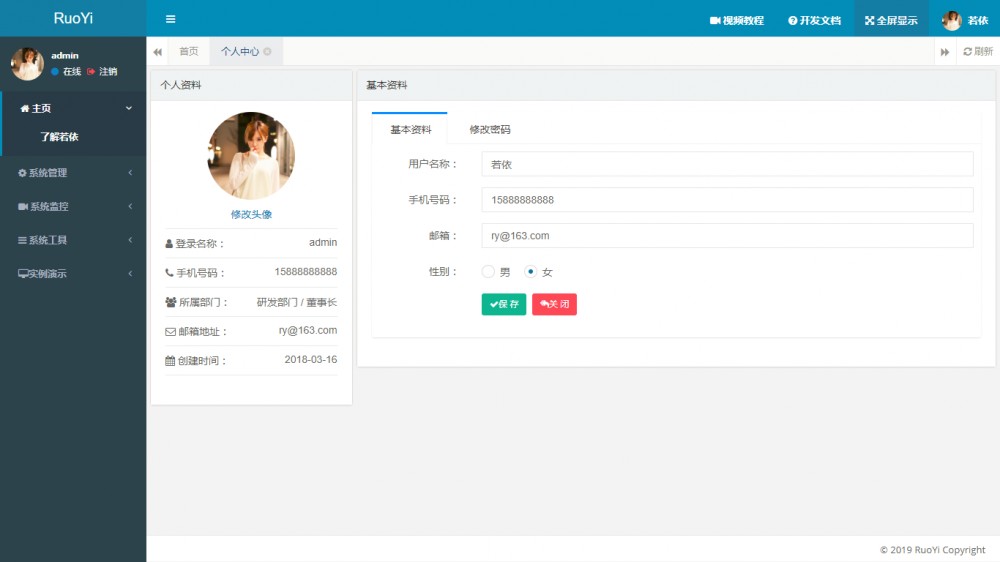
Task: Click the 邮箱地址 envelope icon
Action: pyautogui.click(x=170, y=332)
